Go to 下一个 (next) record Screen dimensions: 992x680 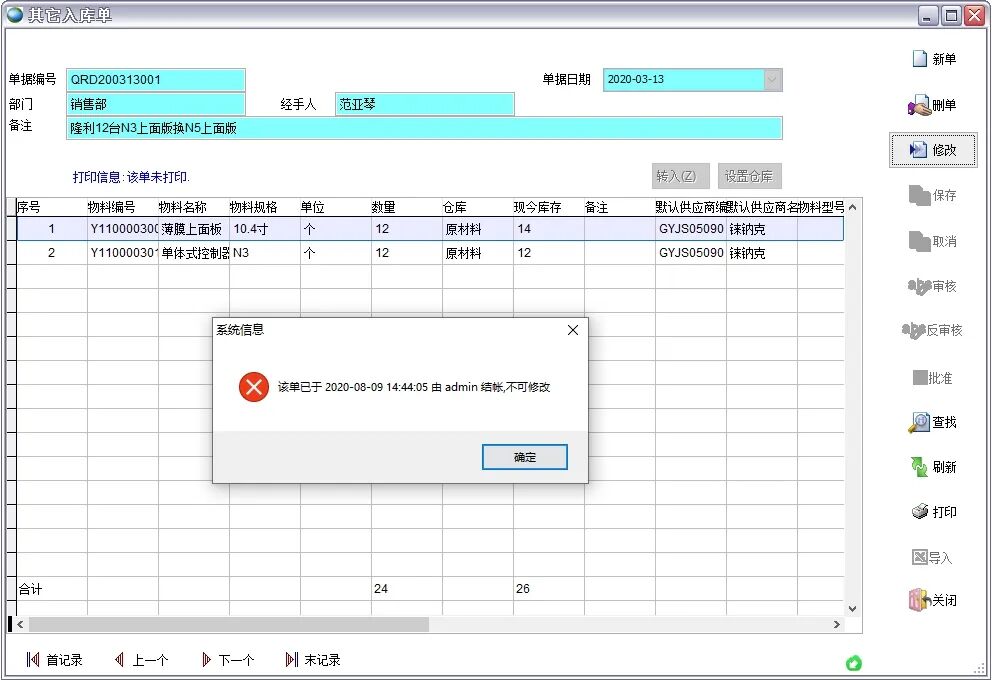(x=206, y=660)
